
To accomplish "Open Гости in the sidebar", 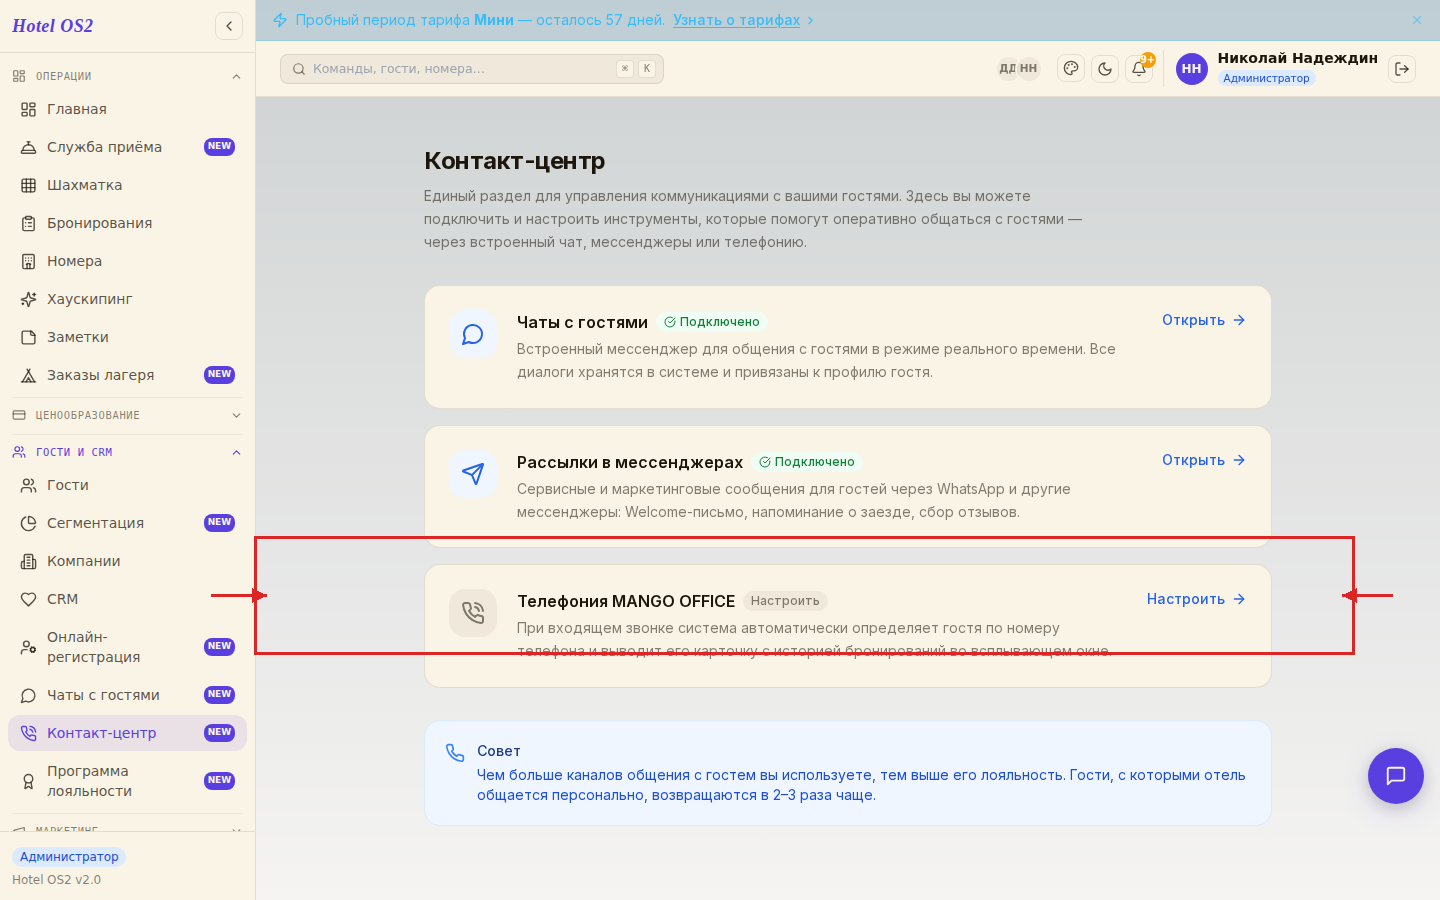I will (127, 485).
